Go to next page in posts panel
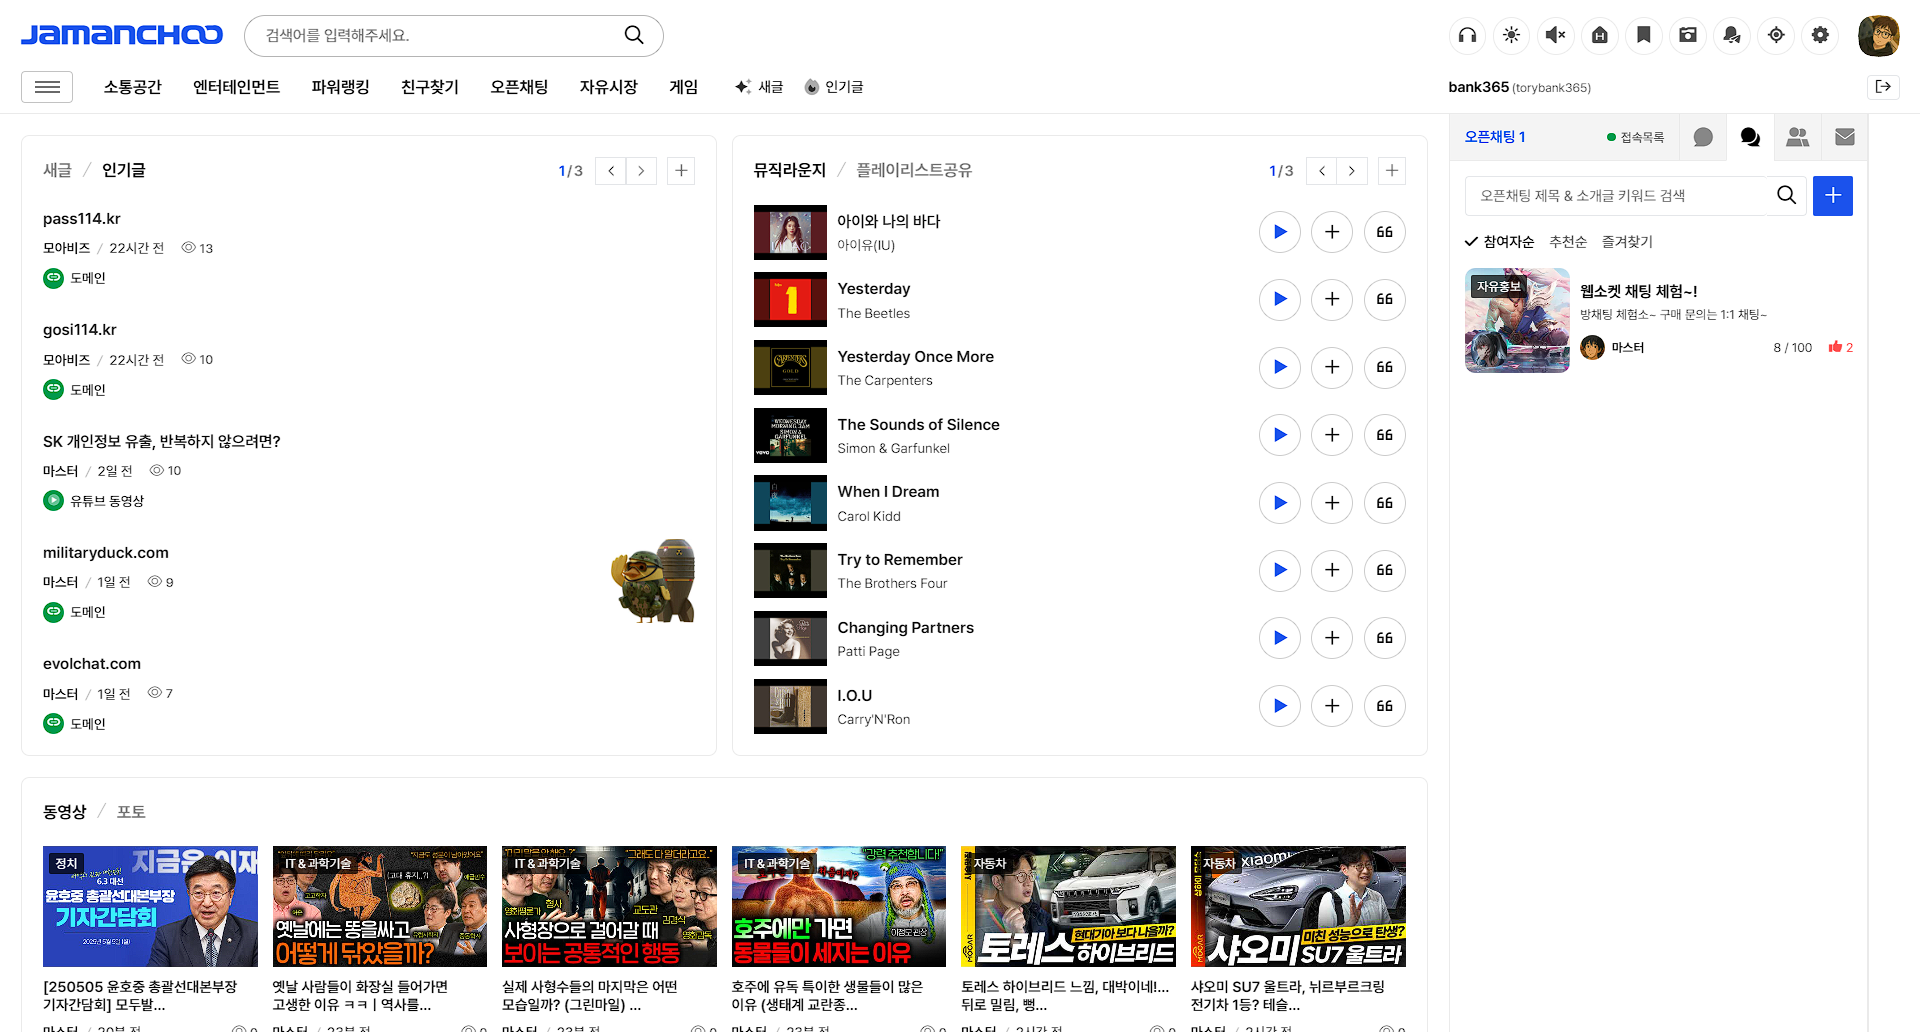 coord(641,171)
